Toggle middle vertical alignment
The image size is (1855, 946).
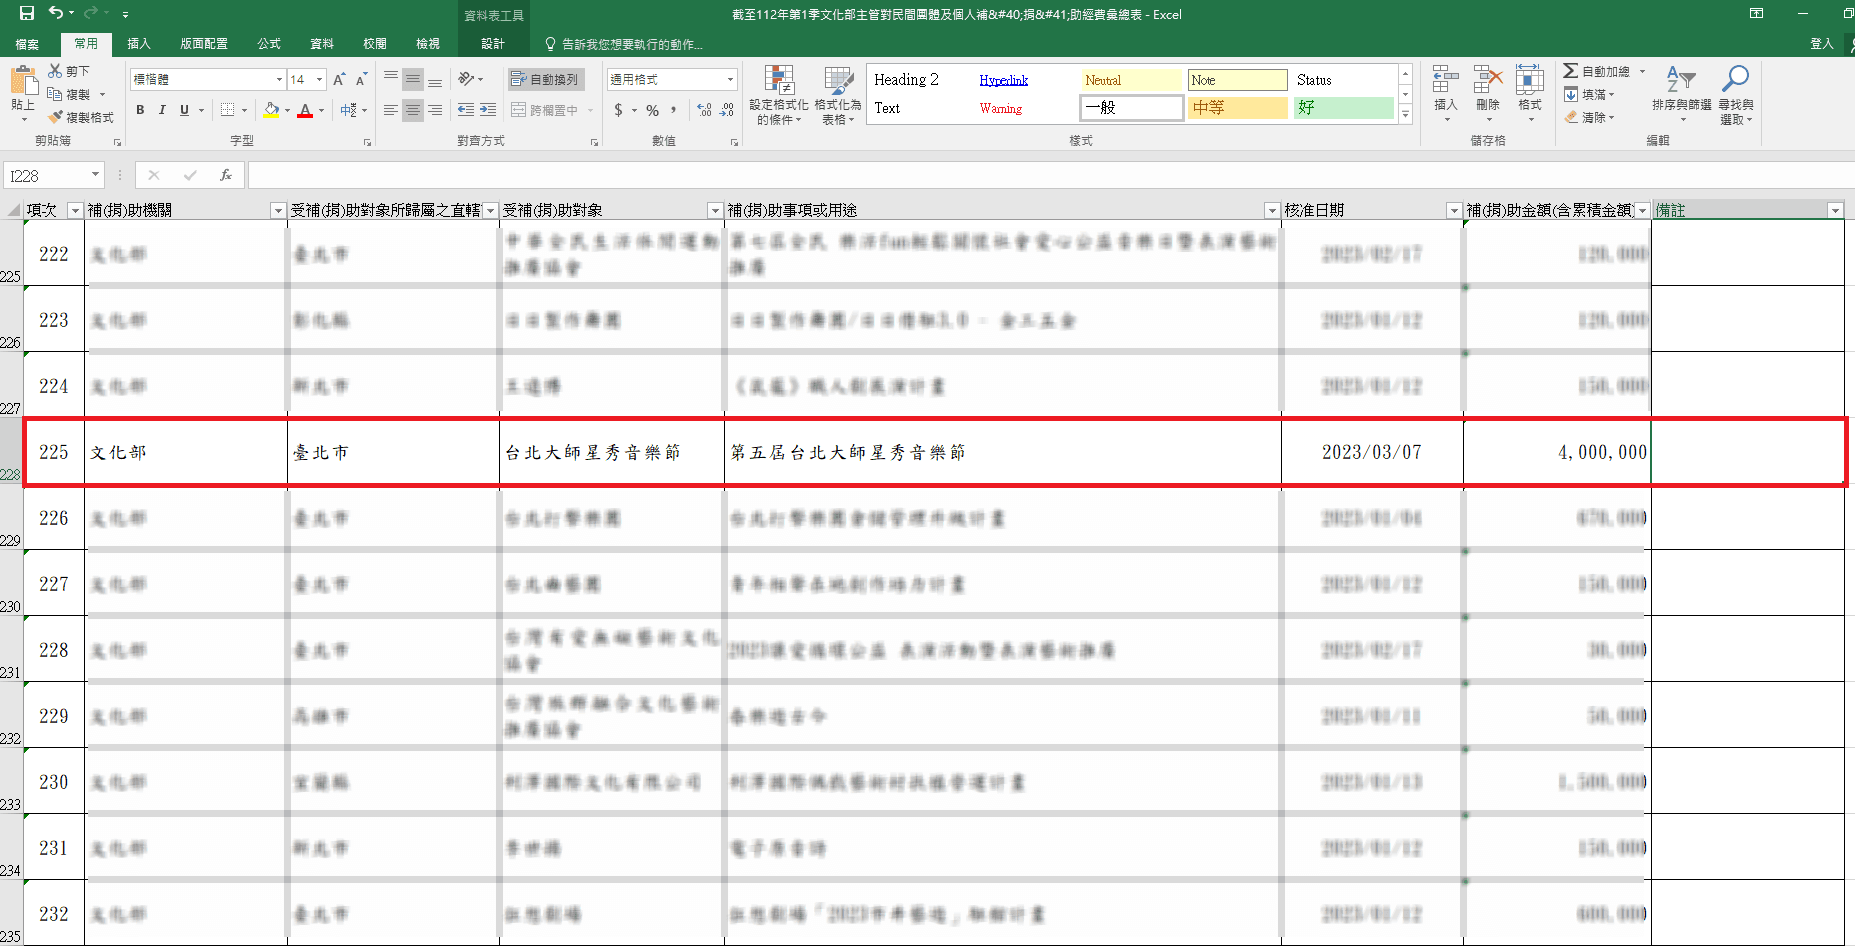(413, 79)
